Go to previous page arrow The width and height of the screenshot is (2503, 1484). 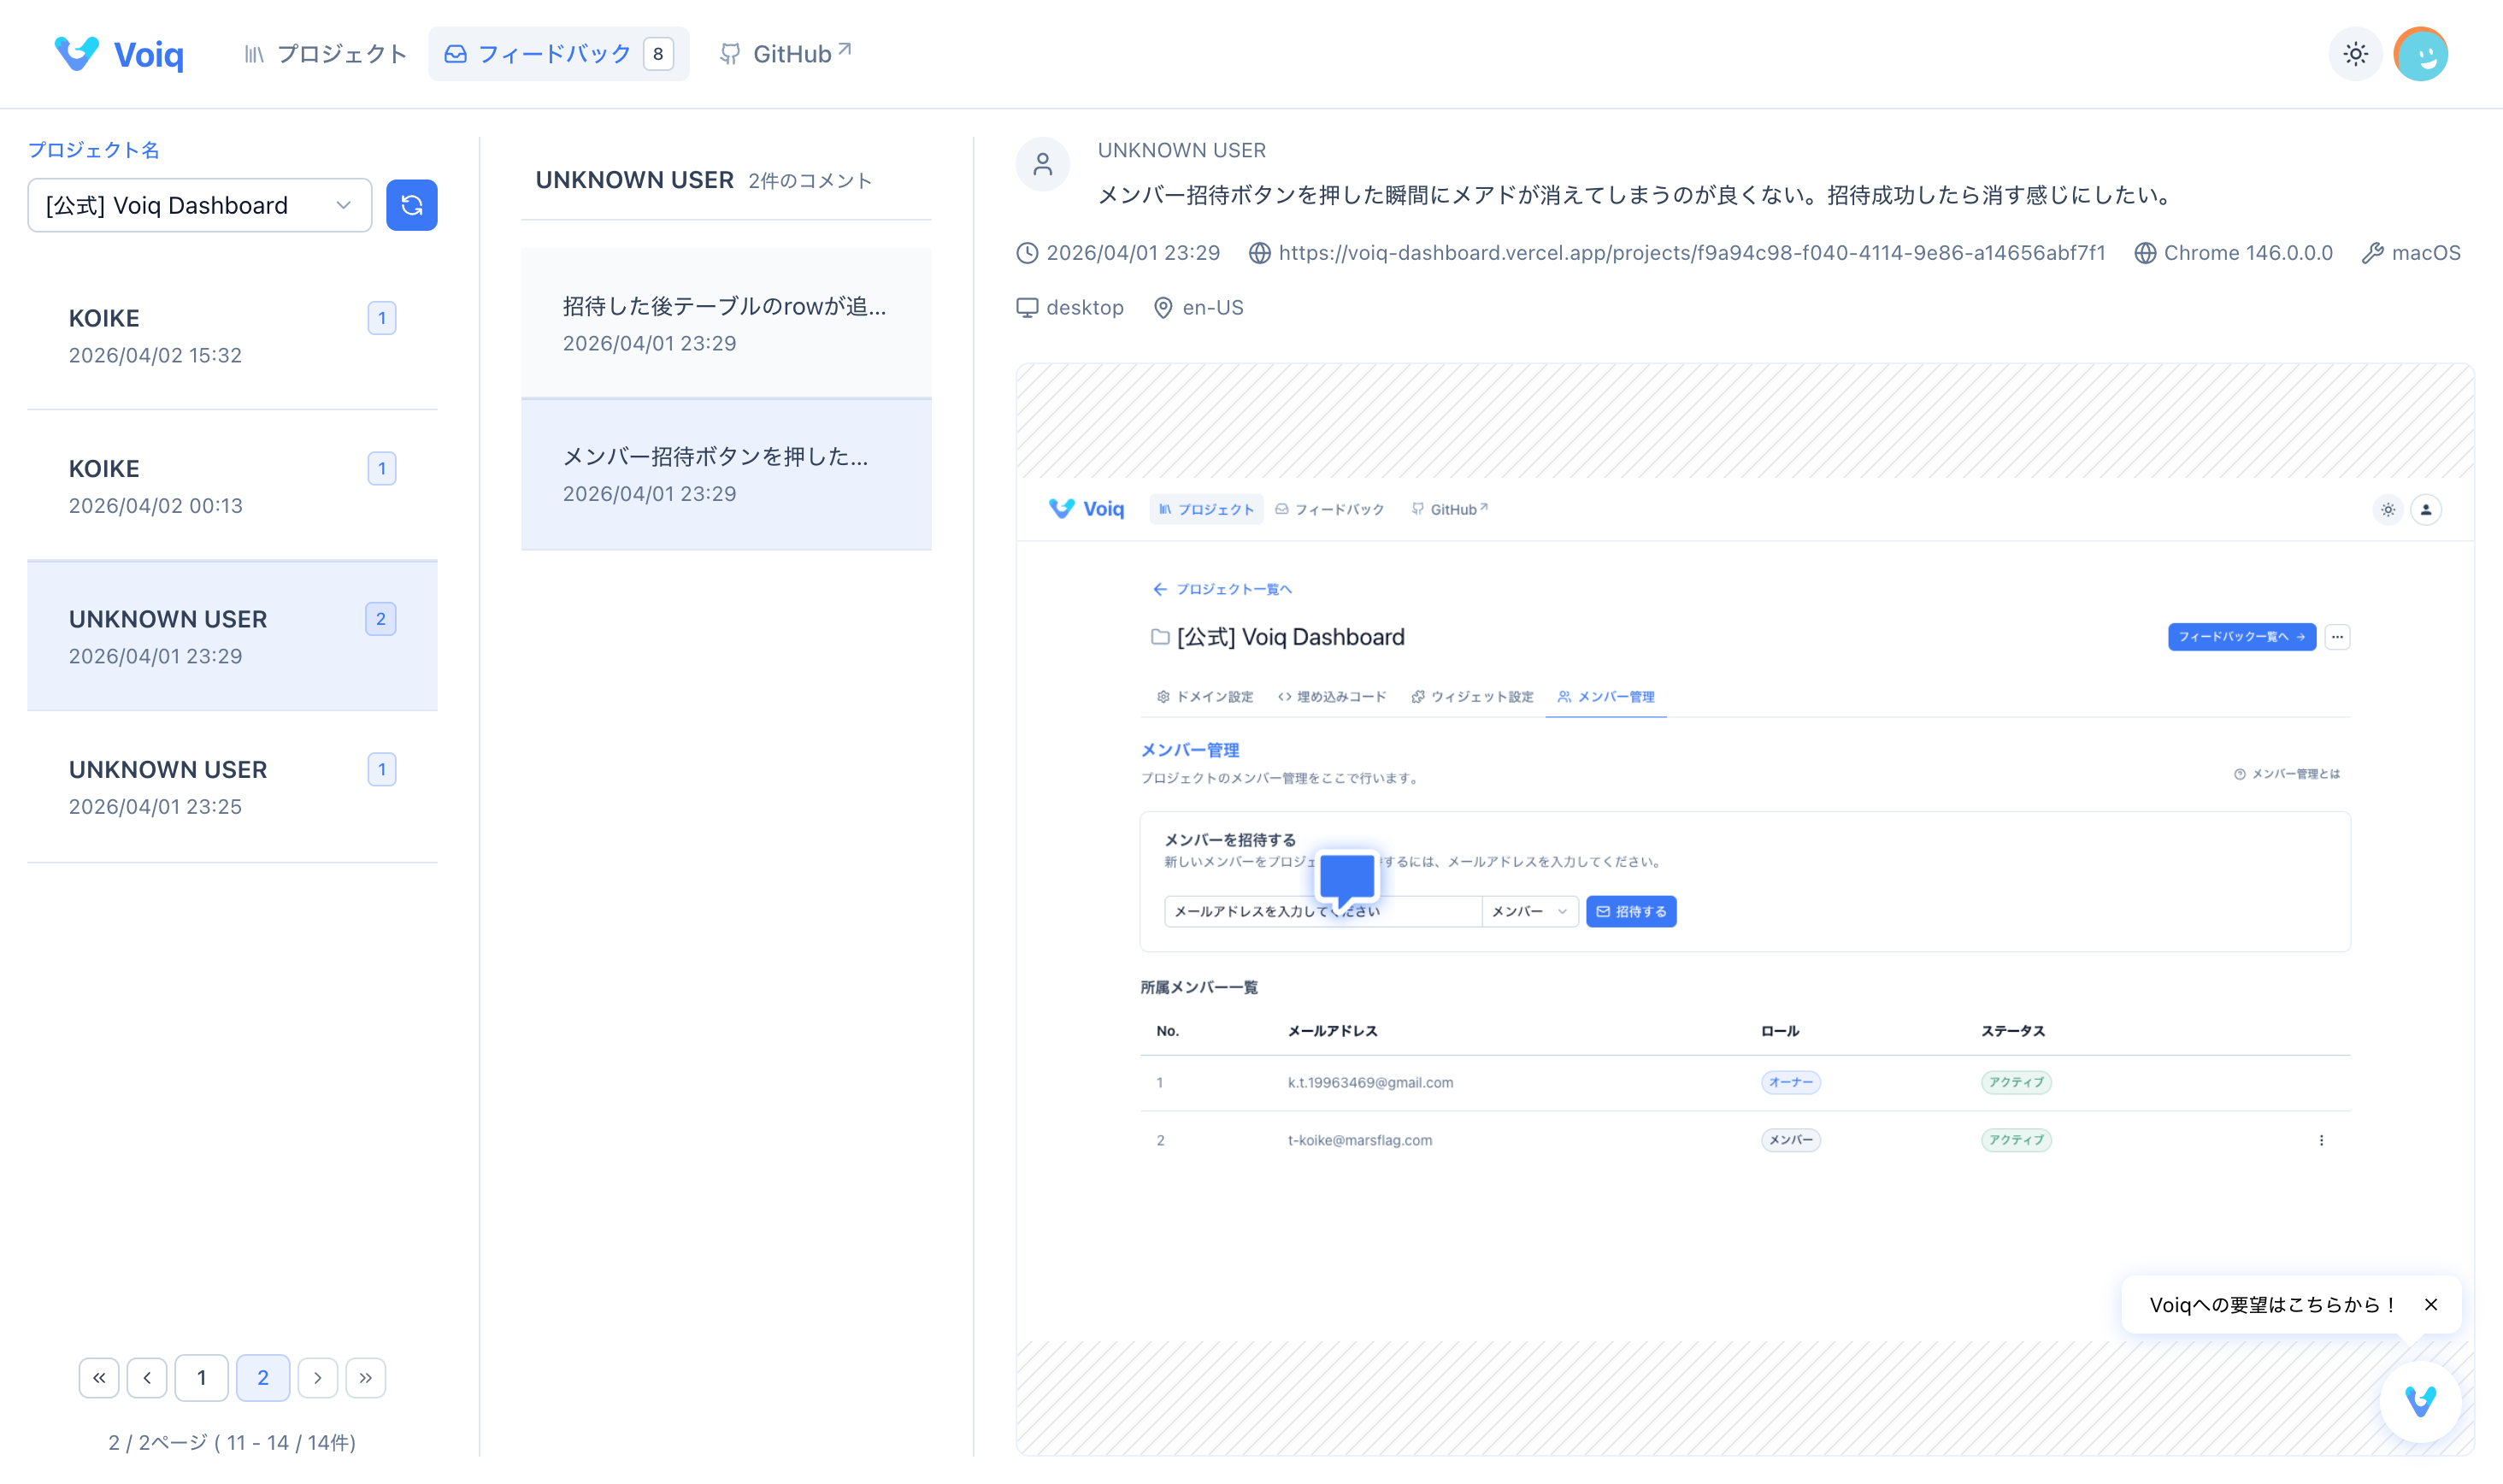pos(147,1378)
